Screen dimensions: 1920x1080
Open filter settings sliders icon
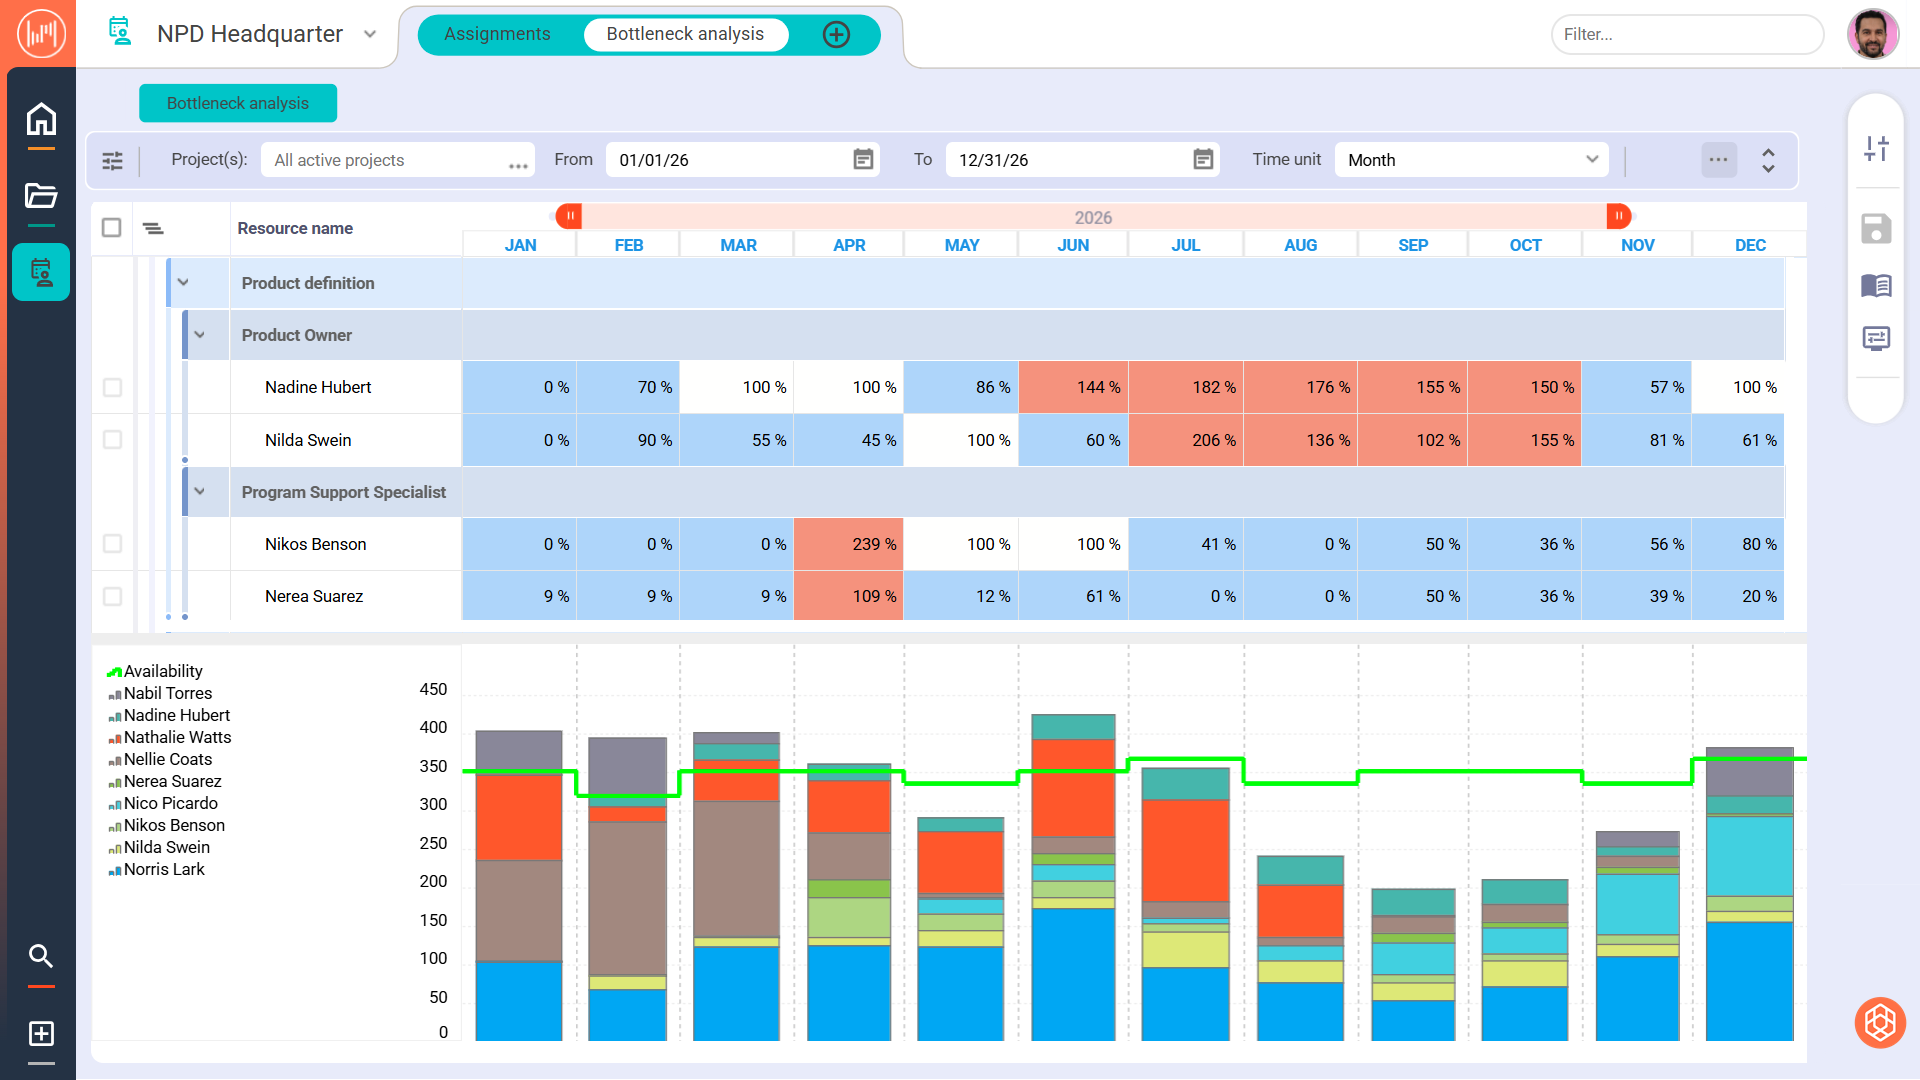click(113, 160)
